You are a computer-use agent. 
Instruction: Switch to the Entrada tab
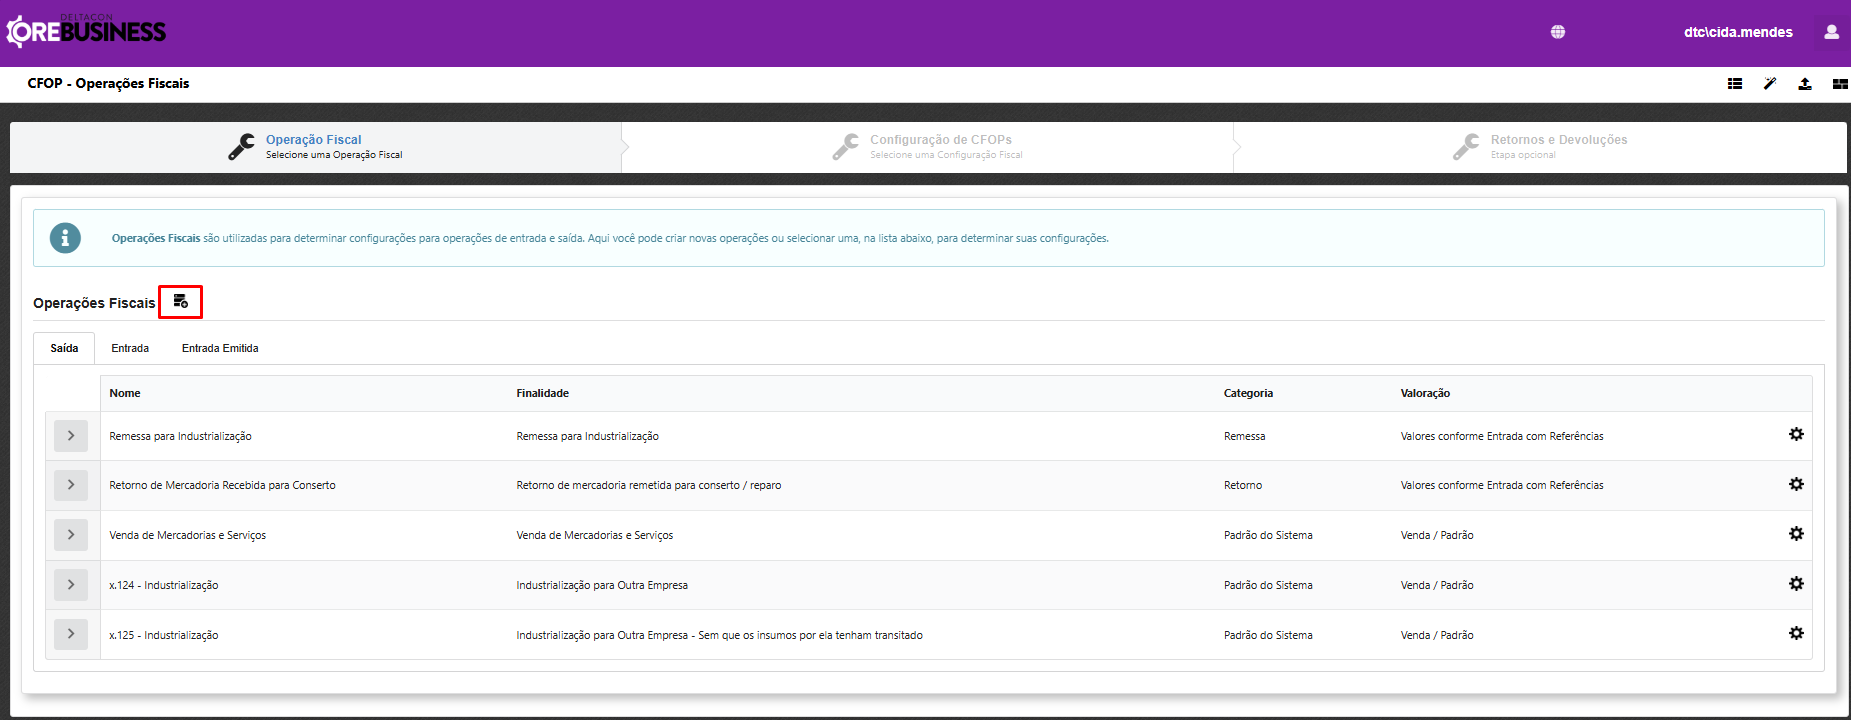coord(130,348)
